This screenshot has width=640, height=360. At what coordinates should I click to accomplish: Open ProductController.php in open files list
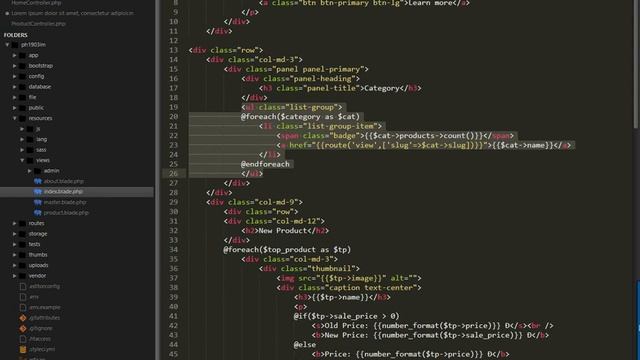(39, 24)
